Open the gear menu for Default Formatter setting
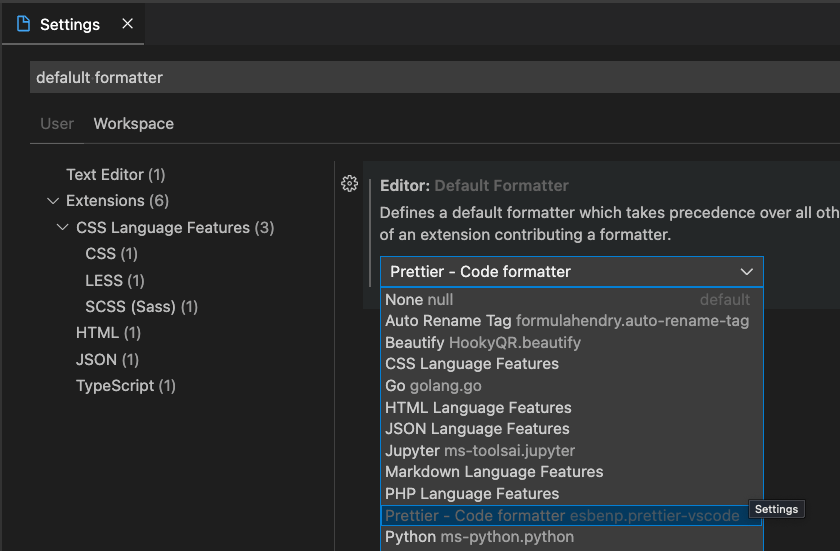 (x=349, y=184)
